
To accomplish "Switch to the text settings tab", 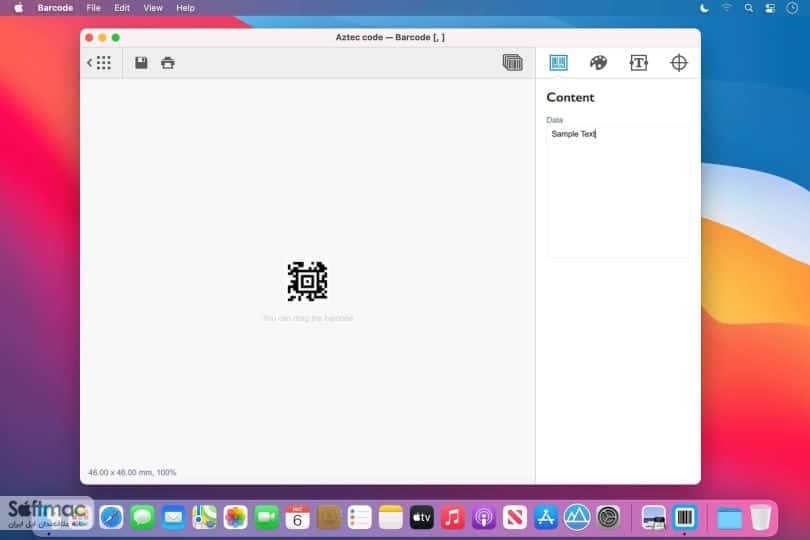I will [638, 63].
